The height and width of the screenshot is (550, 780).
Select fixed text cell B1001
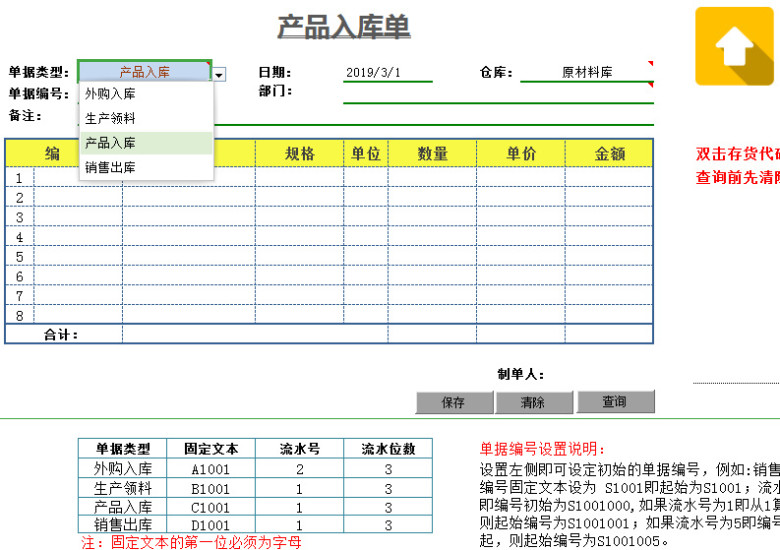(x=211, y=488)
